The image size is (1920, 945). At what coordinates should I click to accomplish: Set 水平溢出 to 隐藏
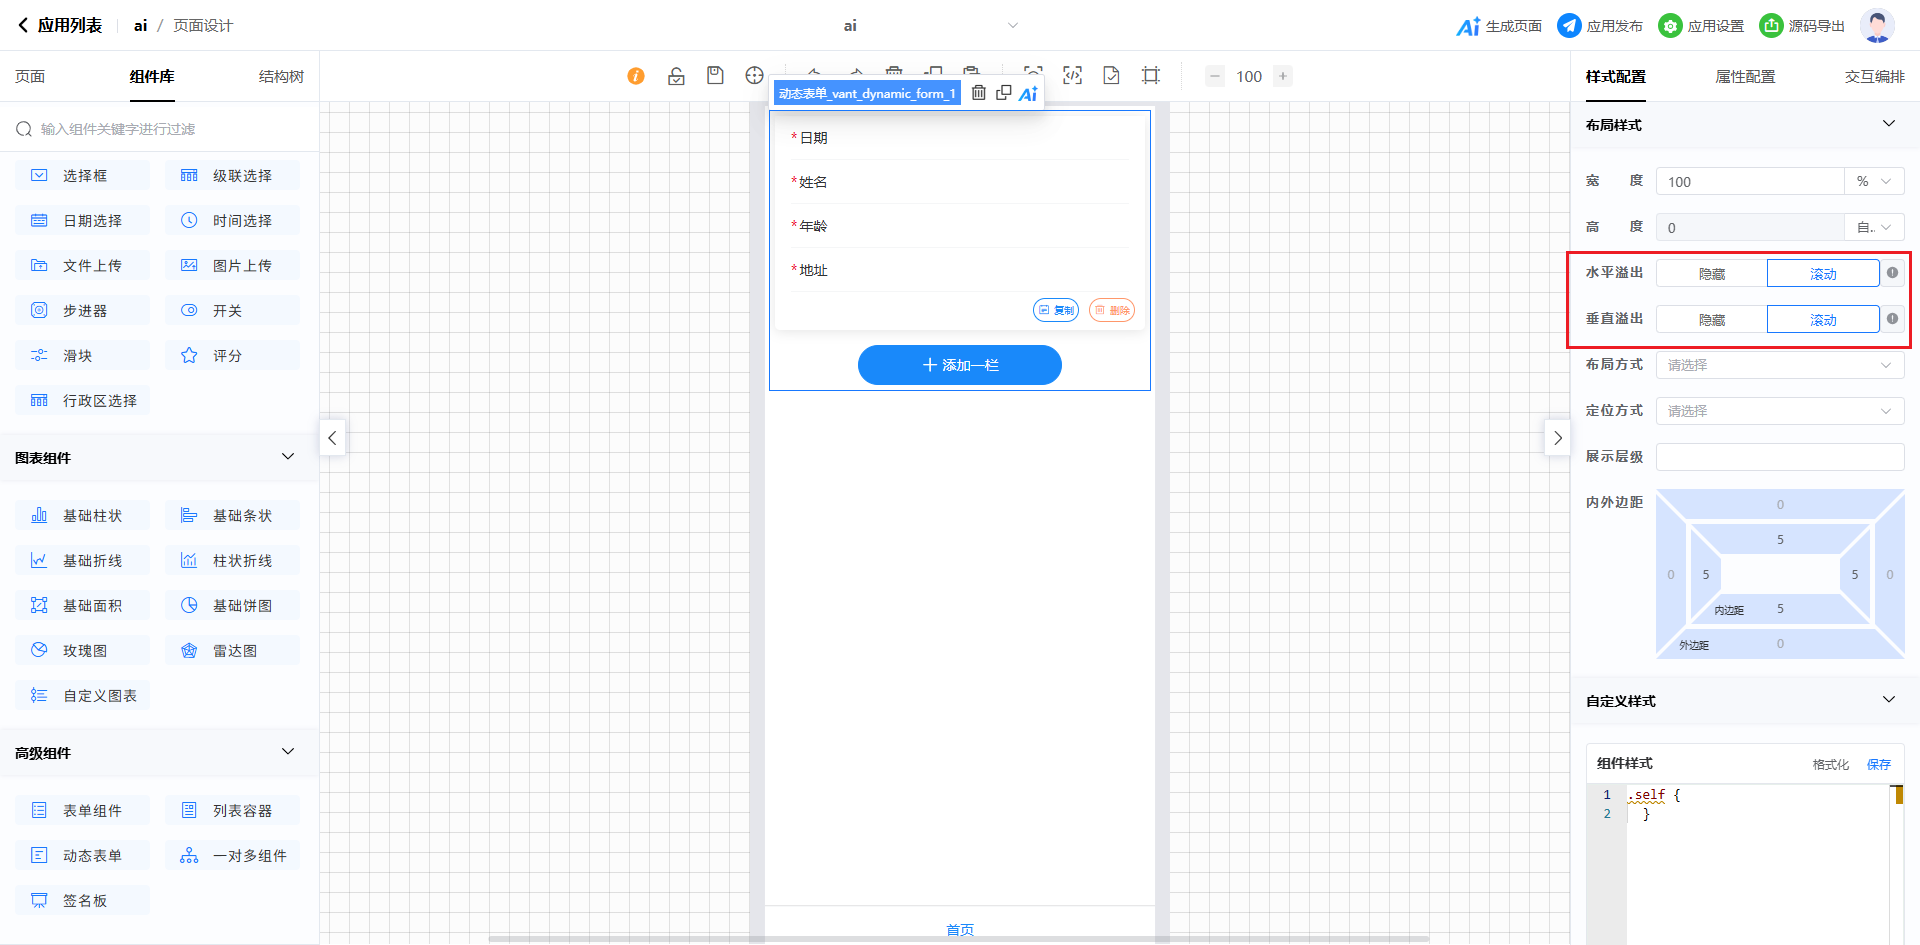(1711, 274)
